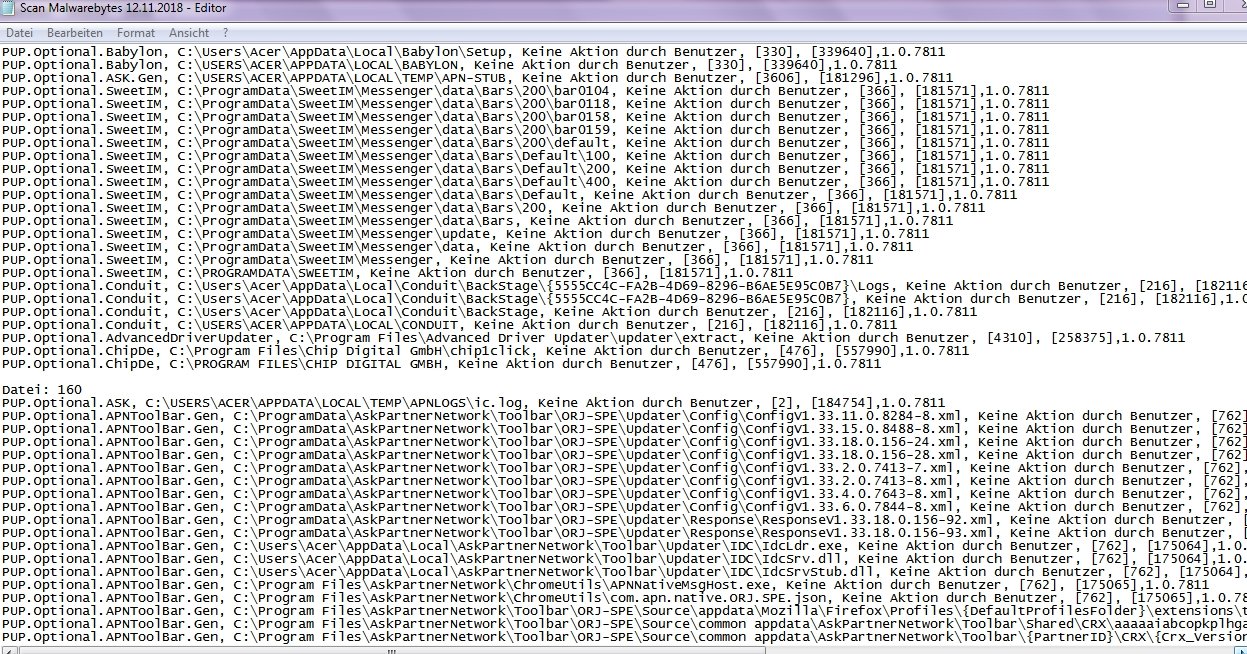Click the IdcSrvStub.dll line
Screen dimensions: 1247x654
624,571
